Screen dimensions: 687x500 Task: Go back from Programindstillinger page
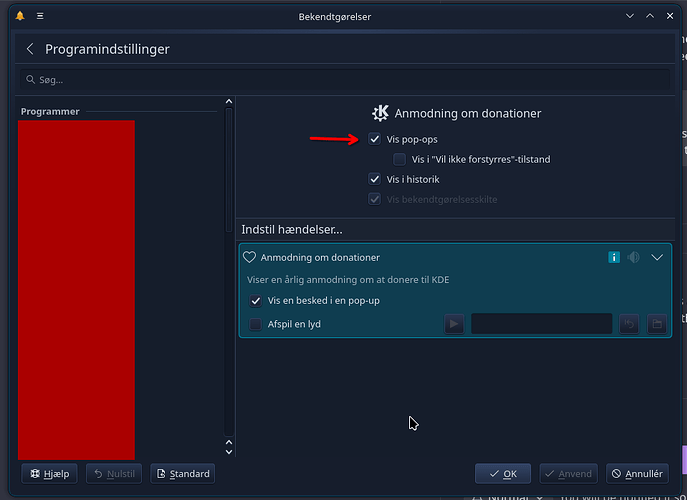30,49
